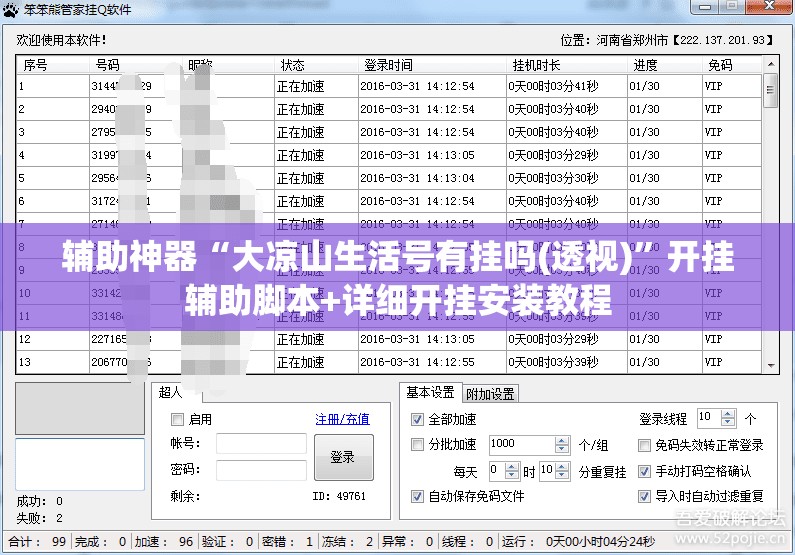Screen dimensions: 795x555
Task: Toggle 手动打码空格确认 checkbox
Action: (x=644, y=471)
